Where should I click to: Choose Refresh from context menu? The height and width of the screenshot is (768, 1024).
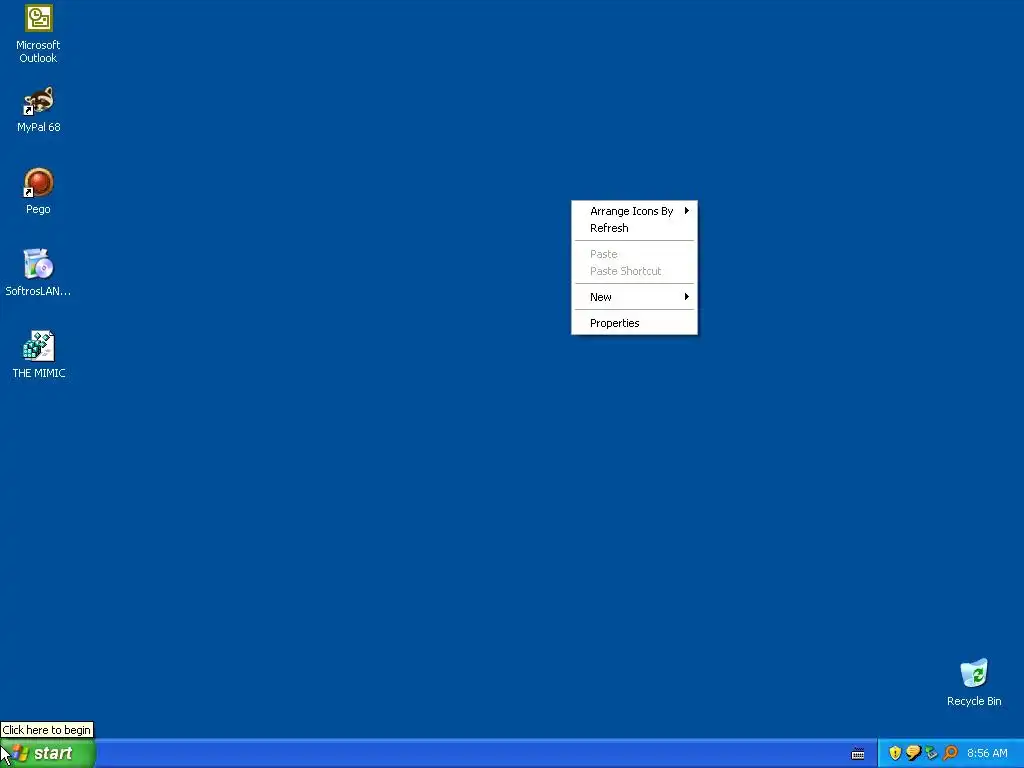click(x=634, y=228)
